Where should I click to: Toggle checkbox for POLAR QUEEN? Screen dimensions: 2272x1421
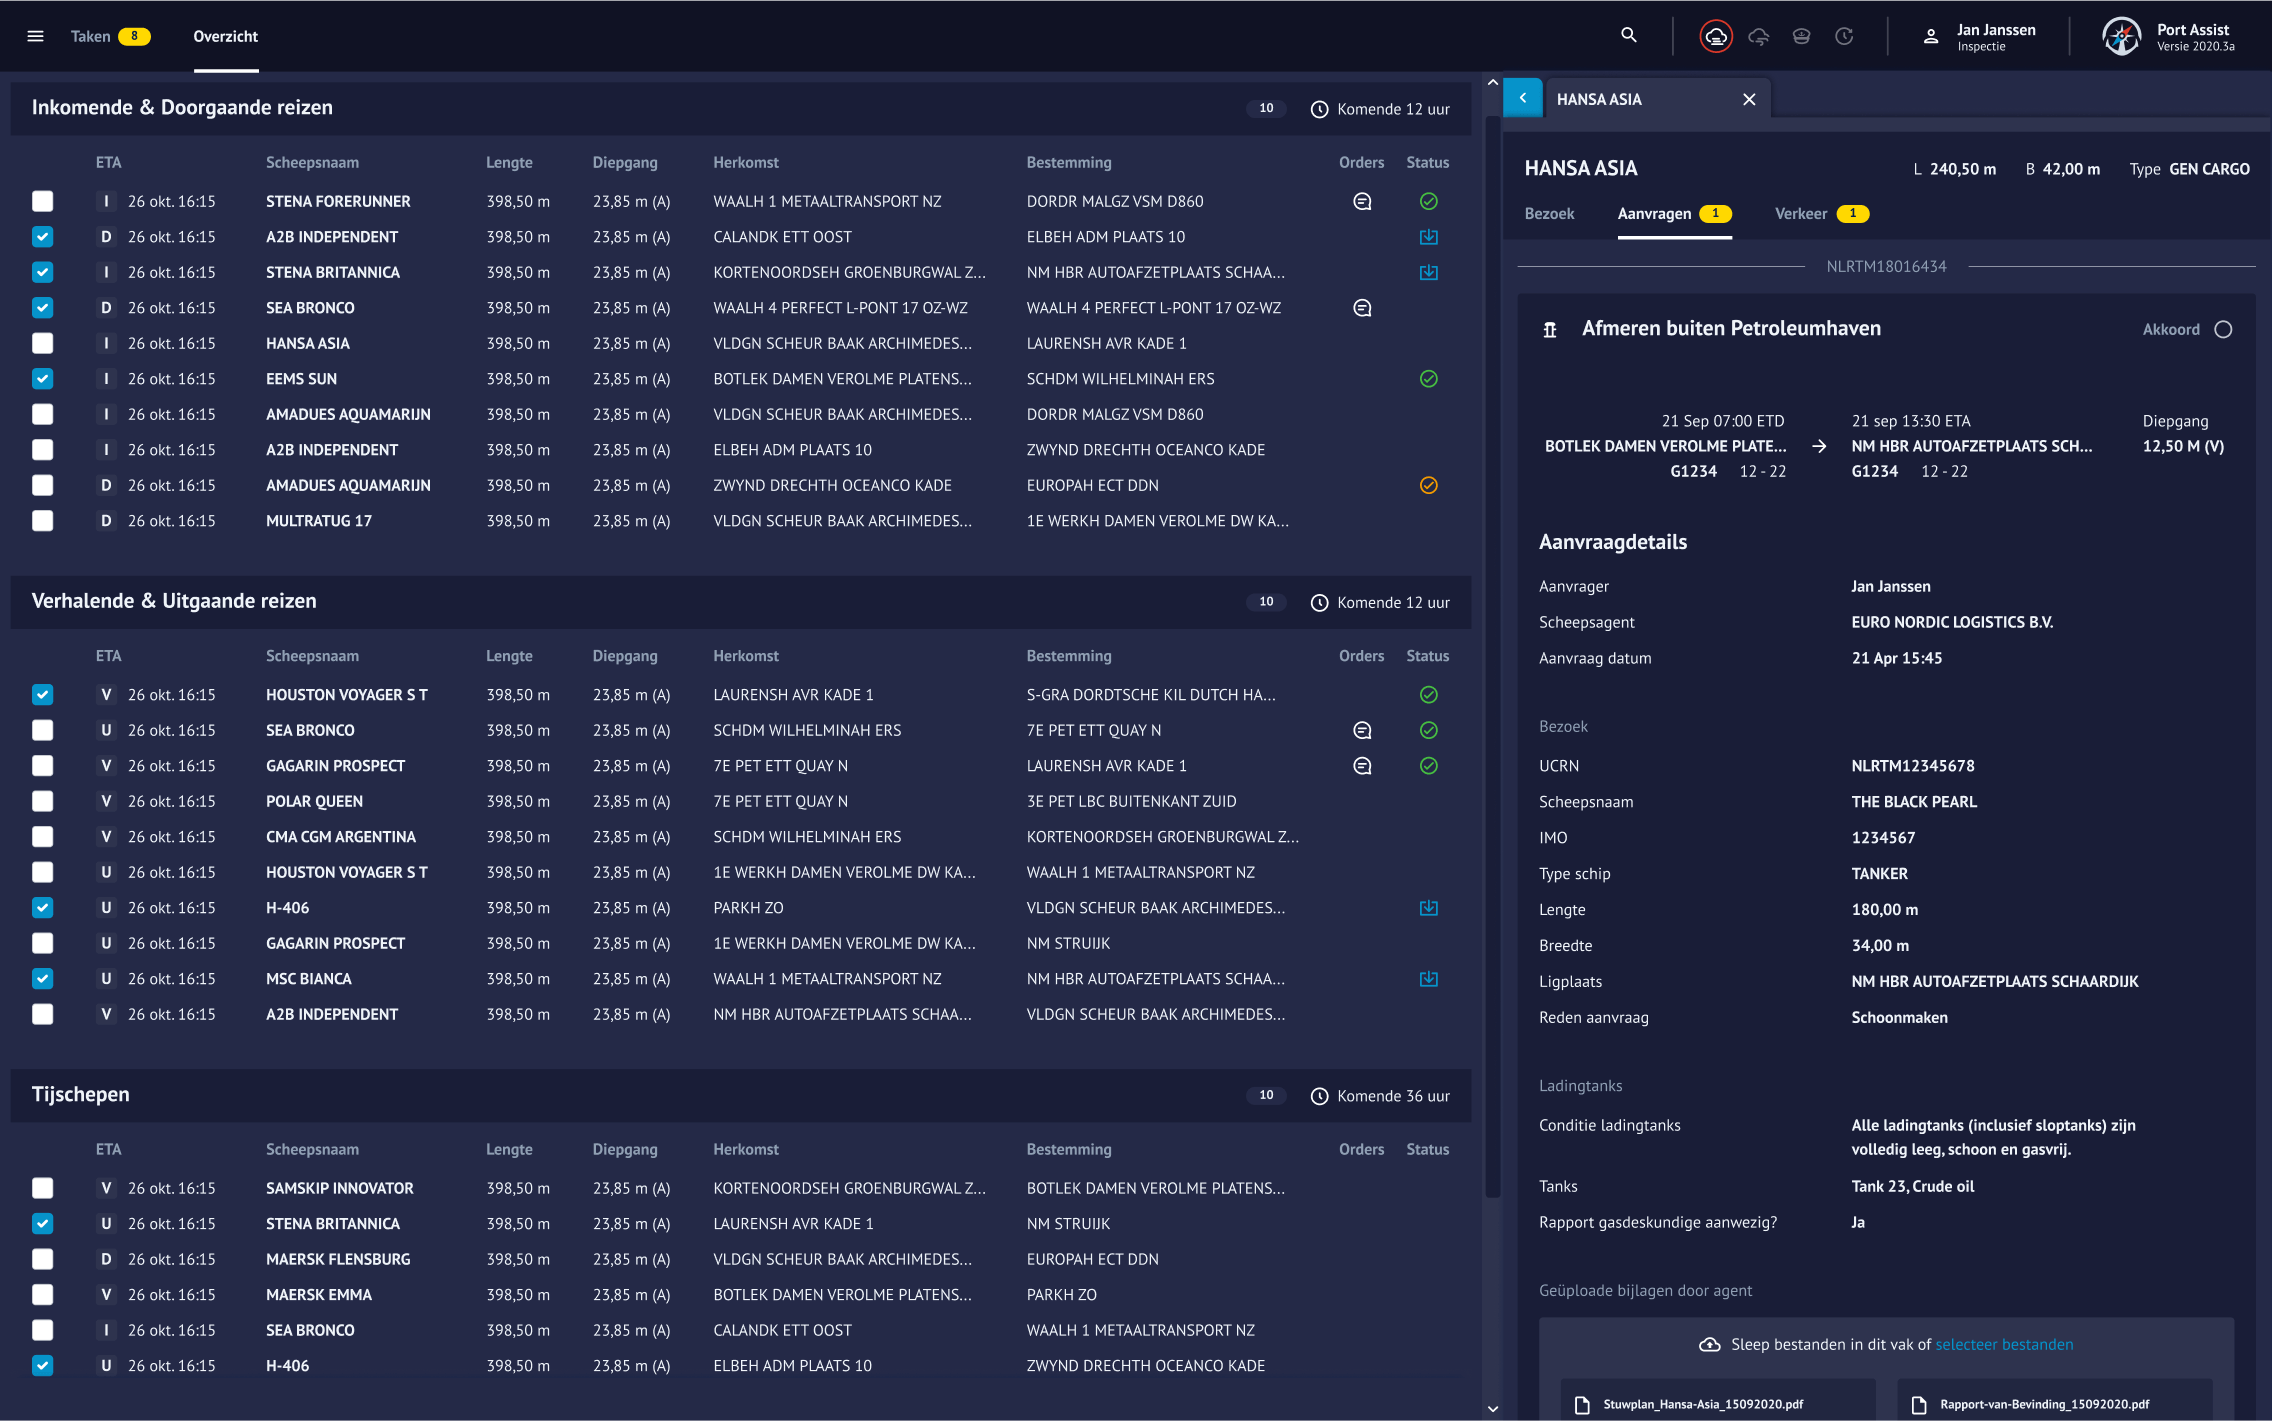42,802
